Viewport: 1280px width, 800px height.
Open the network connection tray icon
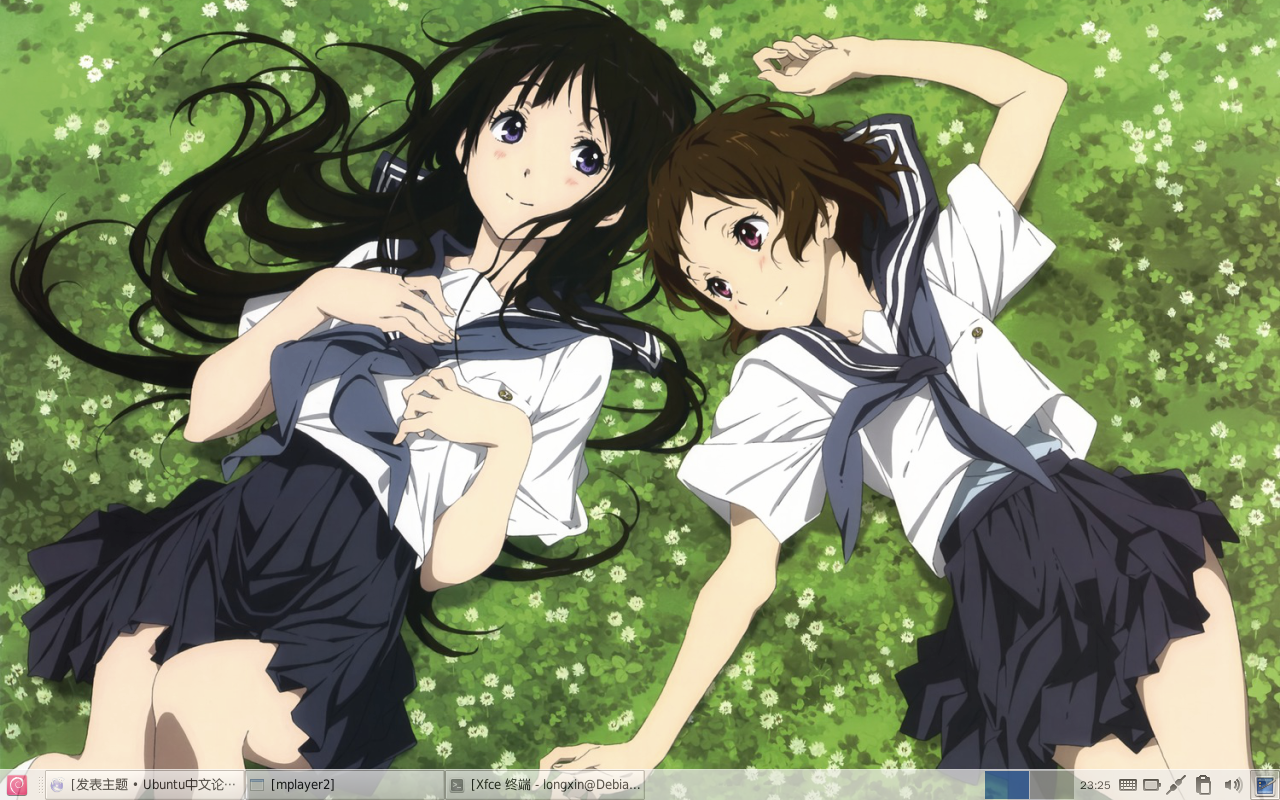1177,785
